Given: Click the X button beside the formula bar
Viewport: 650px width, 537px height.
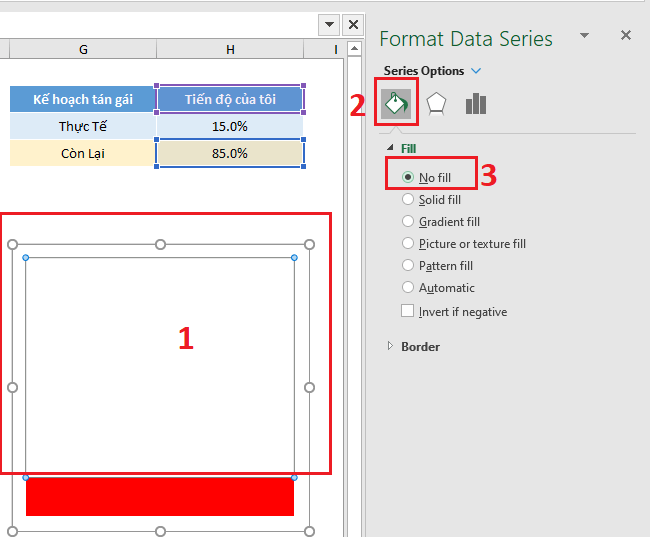Looking at the screenshot, I should tap(353, 25).
